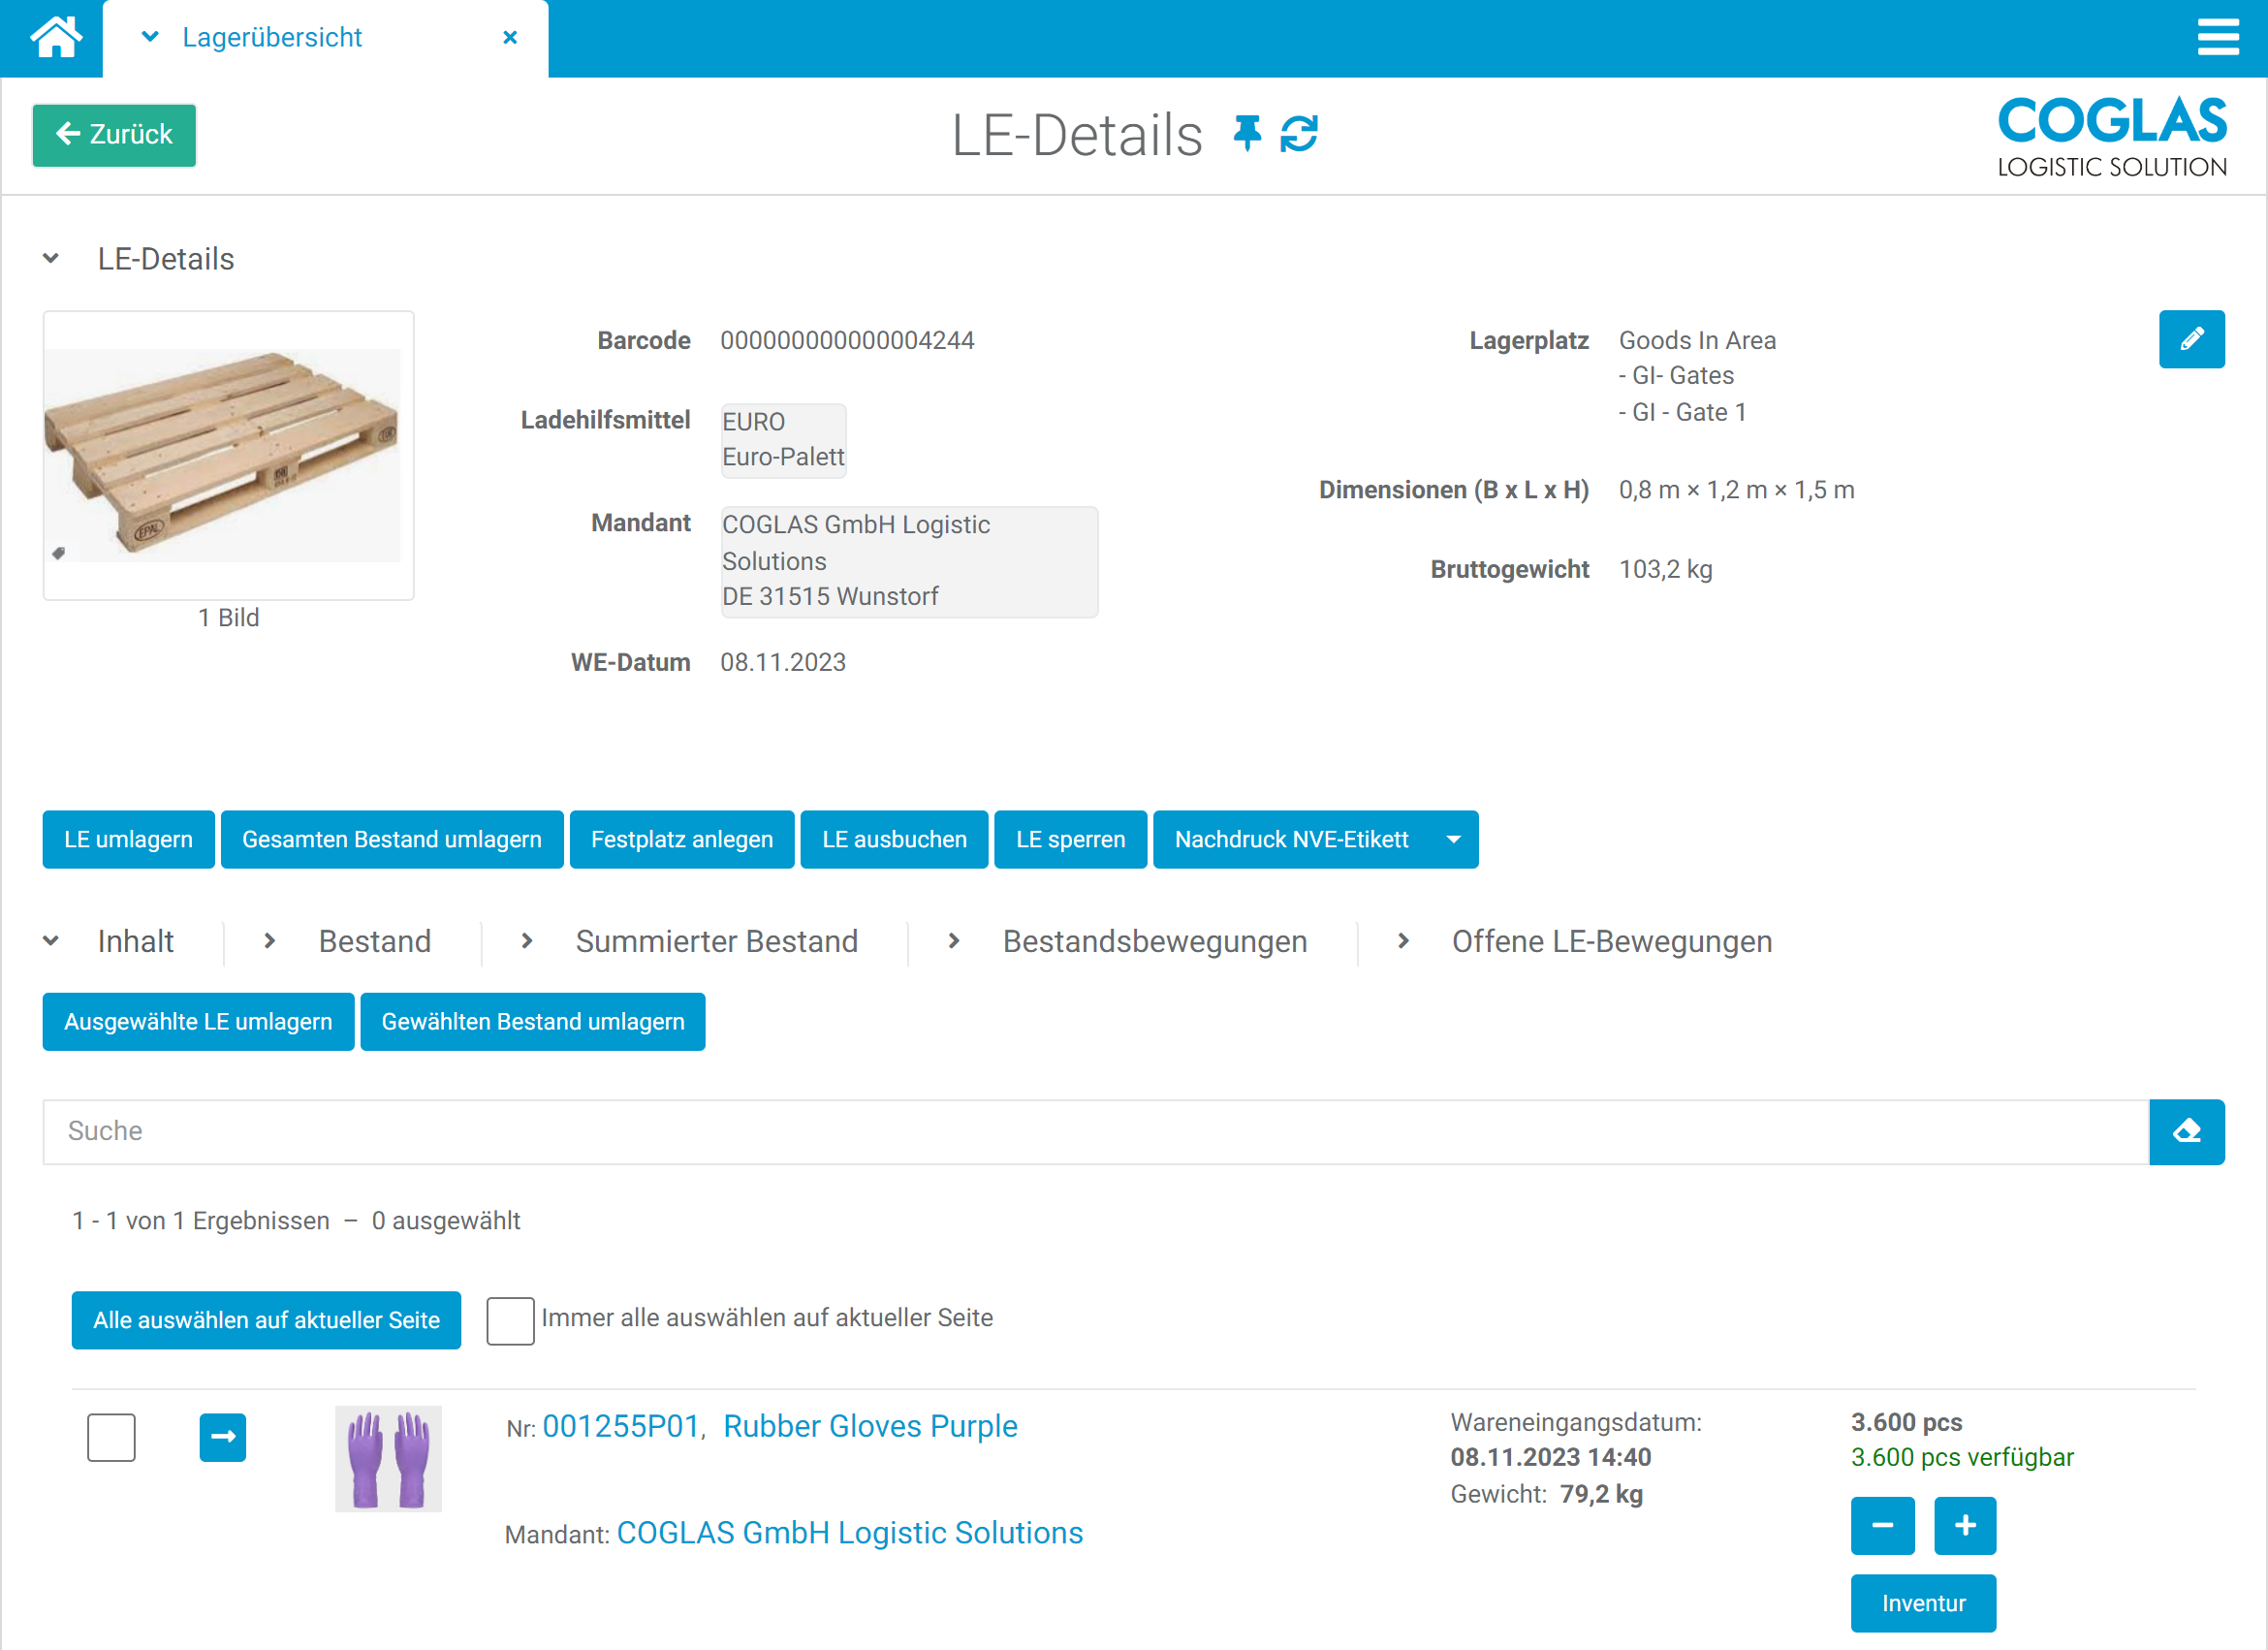Image resolution: width=2268 pixels, height=1650 pixels.
Task: Decrease quantity with the minus icon
Action: 1883,1526
